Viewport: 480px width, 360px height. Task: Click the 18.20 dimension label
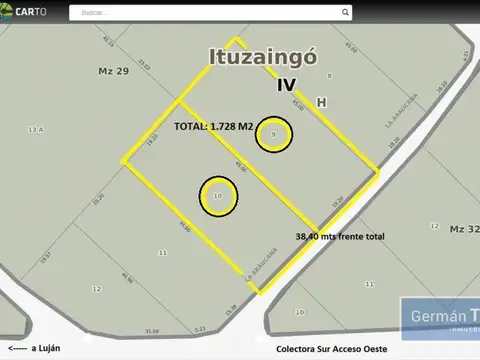click(x=442, y=87)
